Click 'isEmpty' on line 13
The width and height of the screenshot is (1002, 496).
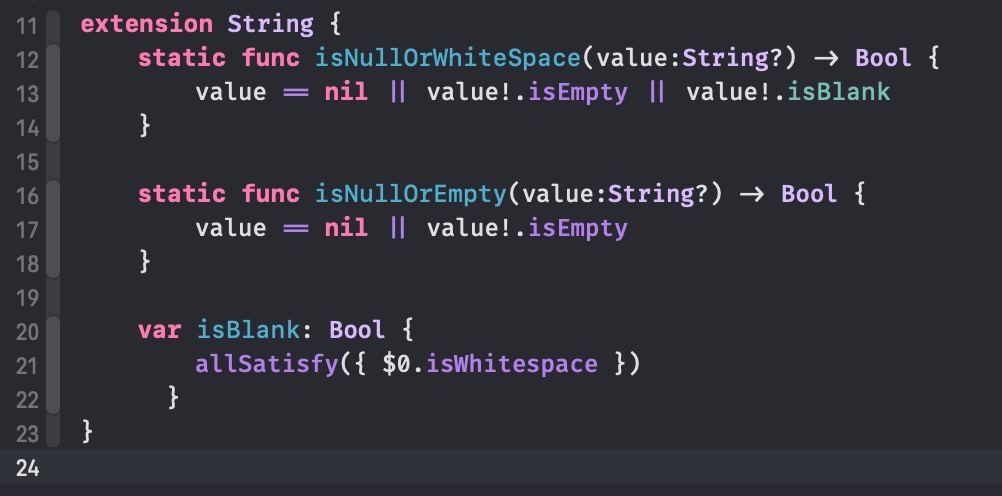578,93
